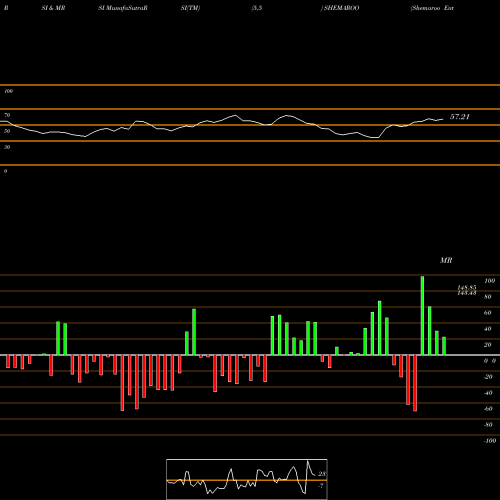Click the '-80' tick on the MR right axis
Image resolution: width=500 pixels, height=500 pixels.
tap(488, 425)
